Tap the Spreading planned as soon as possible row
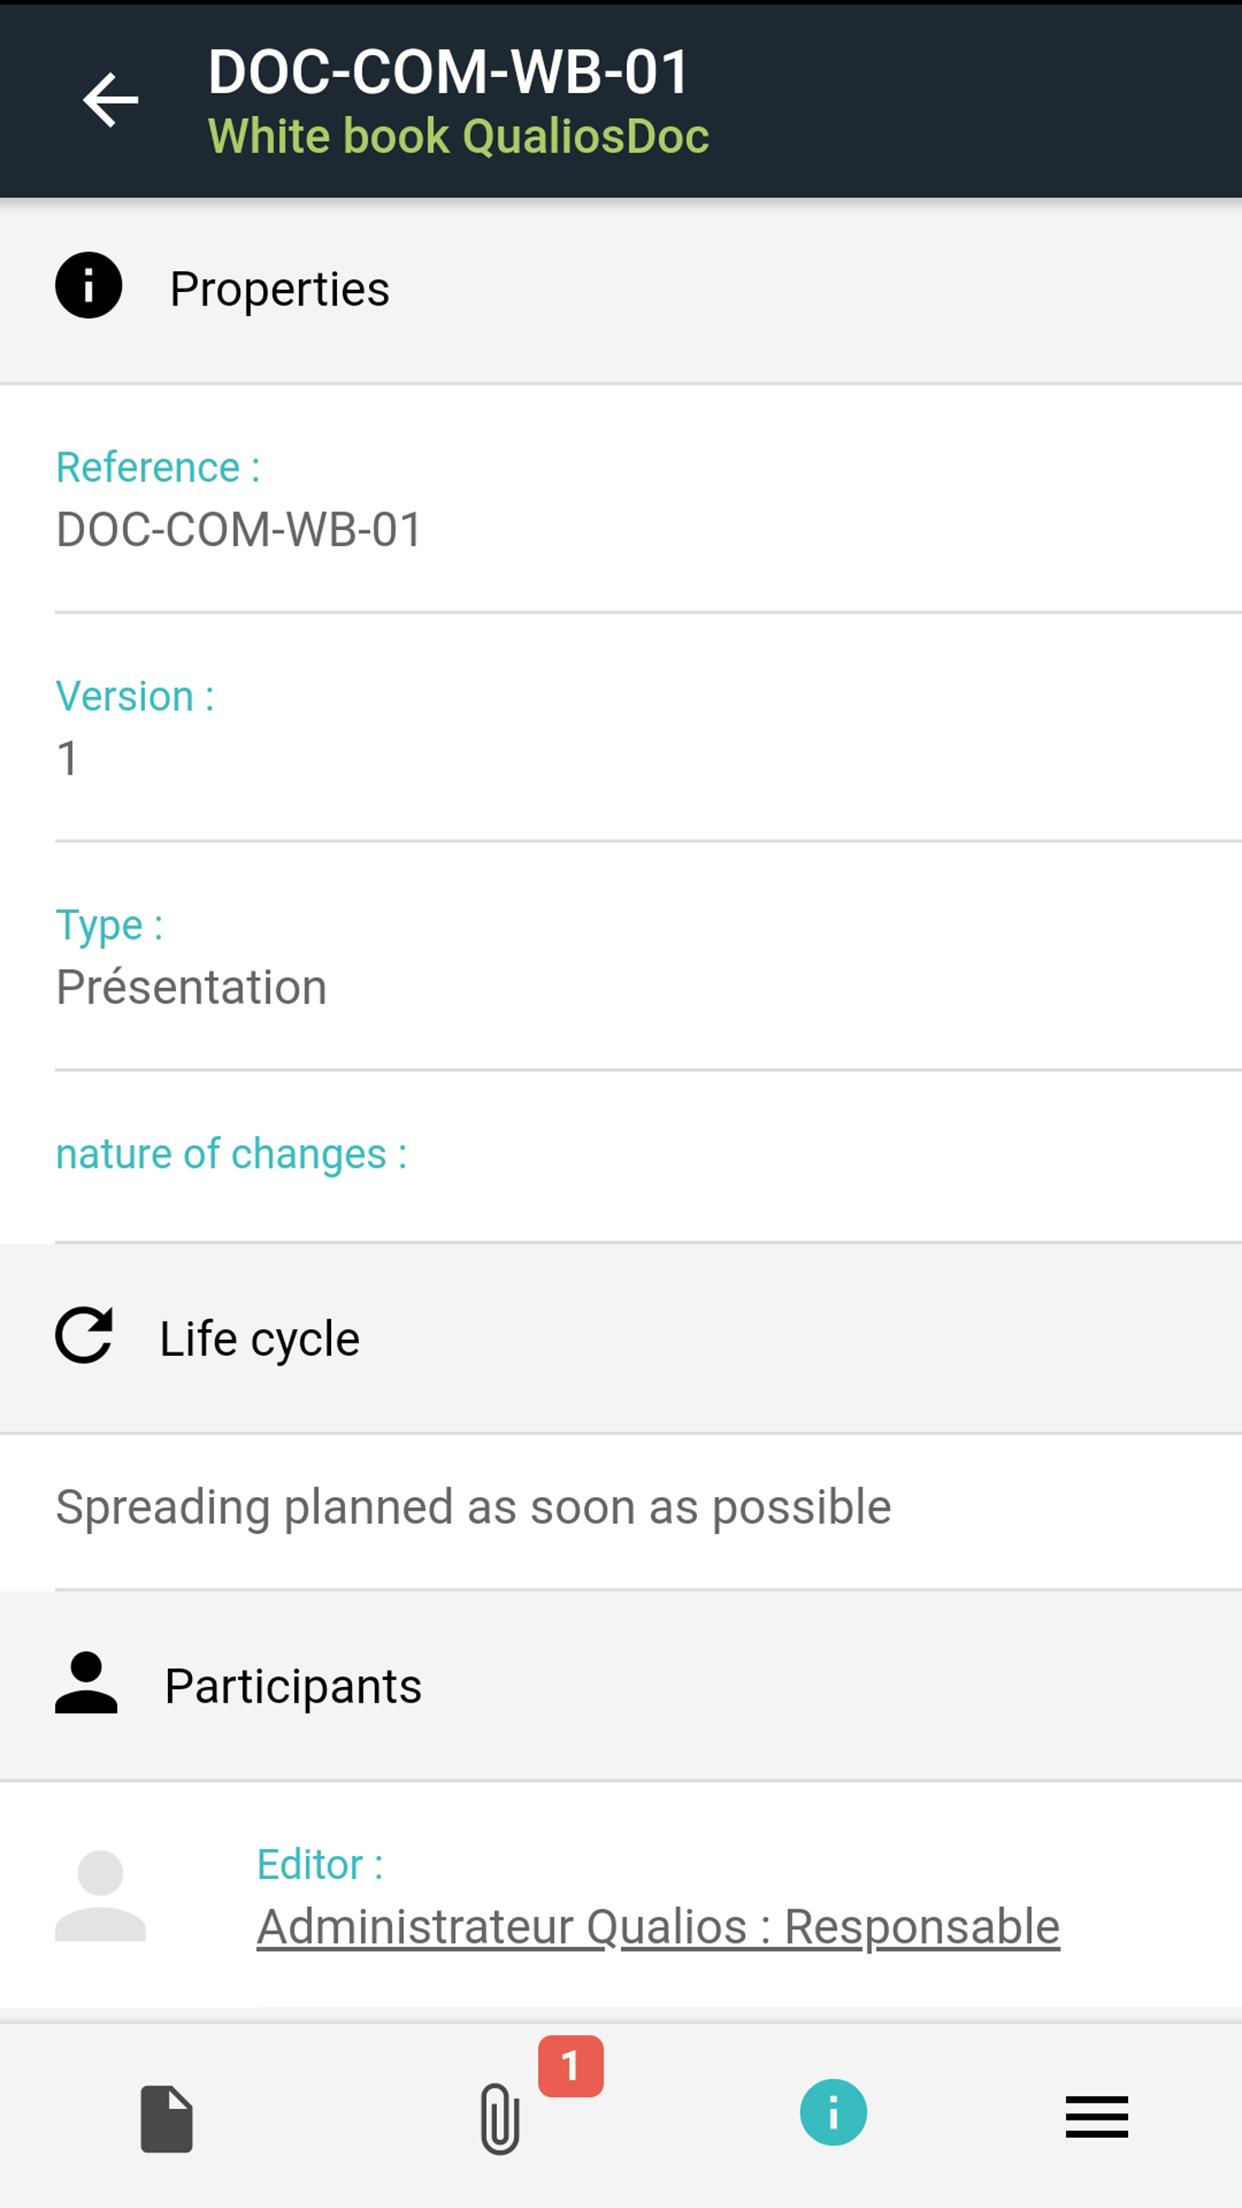 (473, 1507)
